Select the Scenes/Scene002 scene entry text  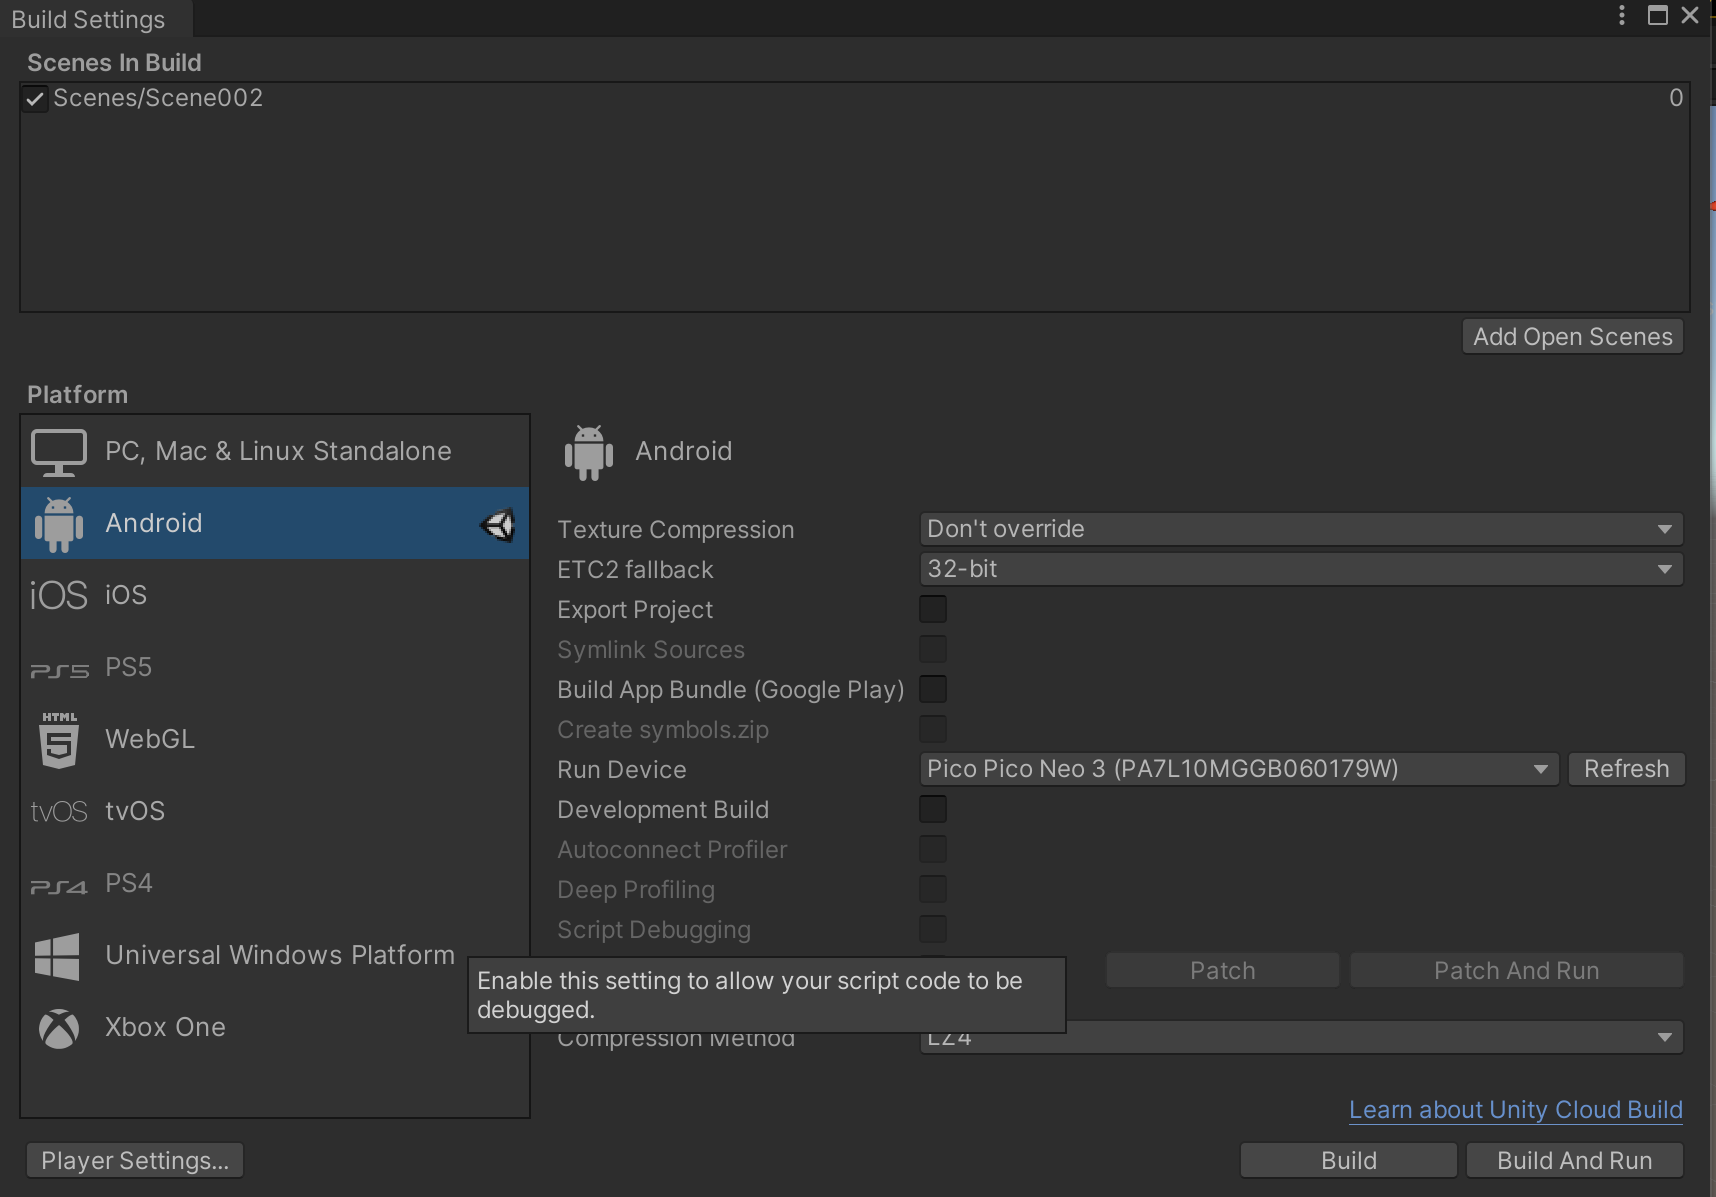click(158, 98)
